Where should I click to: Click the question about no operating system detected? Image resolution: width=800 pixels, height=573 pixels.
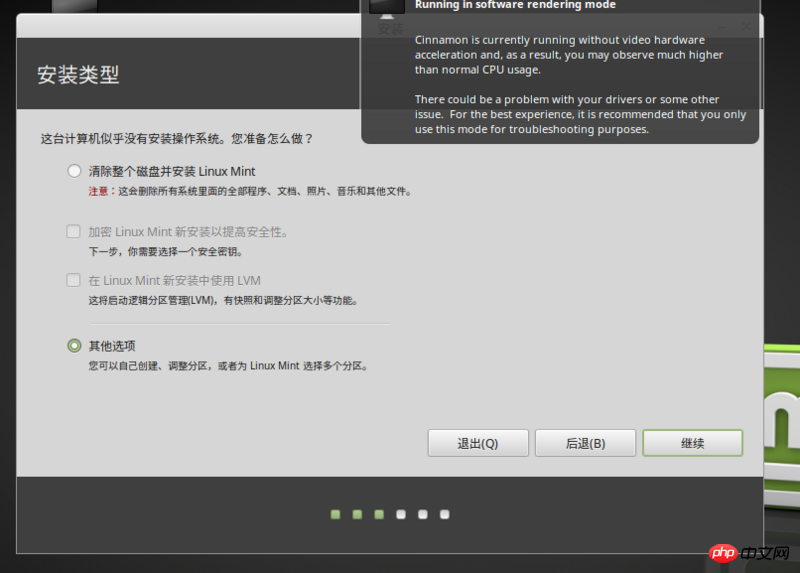click(177, 139)
